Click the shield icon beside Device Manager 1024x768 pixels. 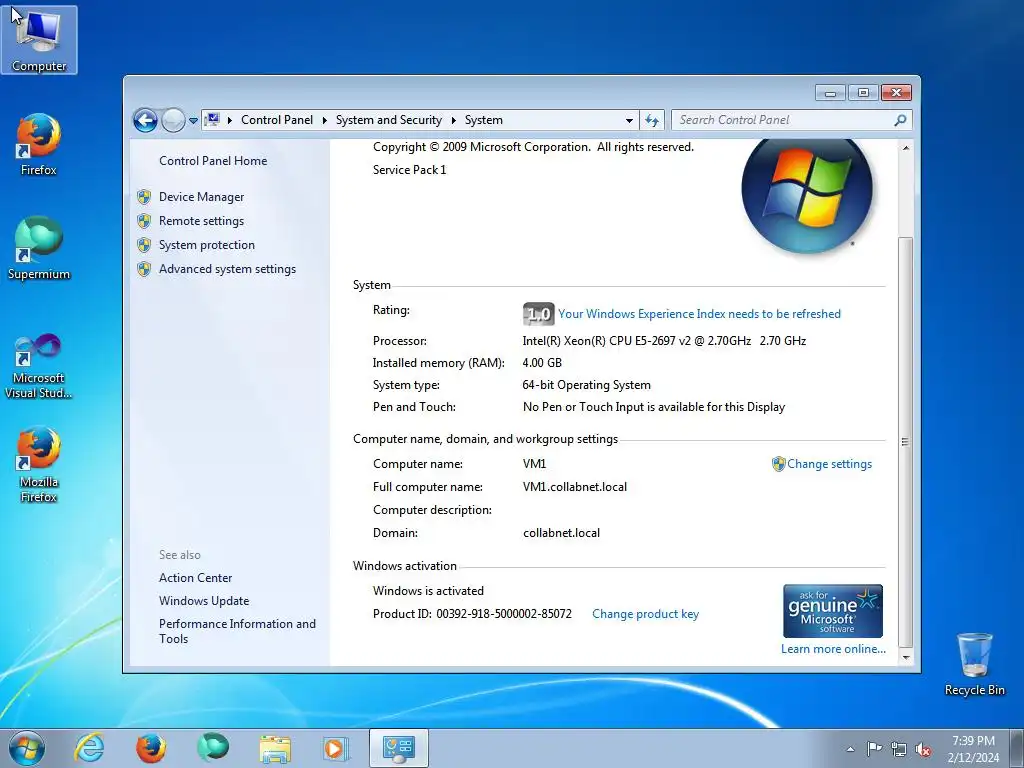144,197
